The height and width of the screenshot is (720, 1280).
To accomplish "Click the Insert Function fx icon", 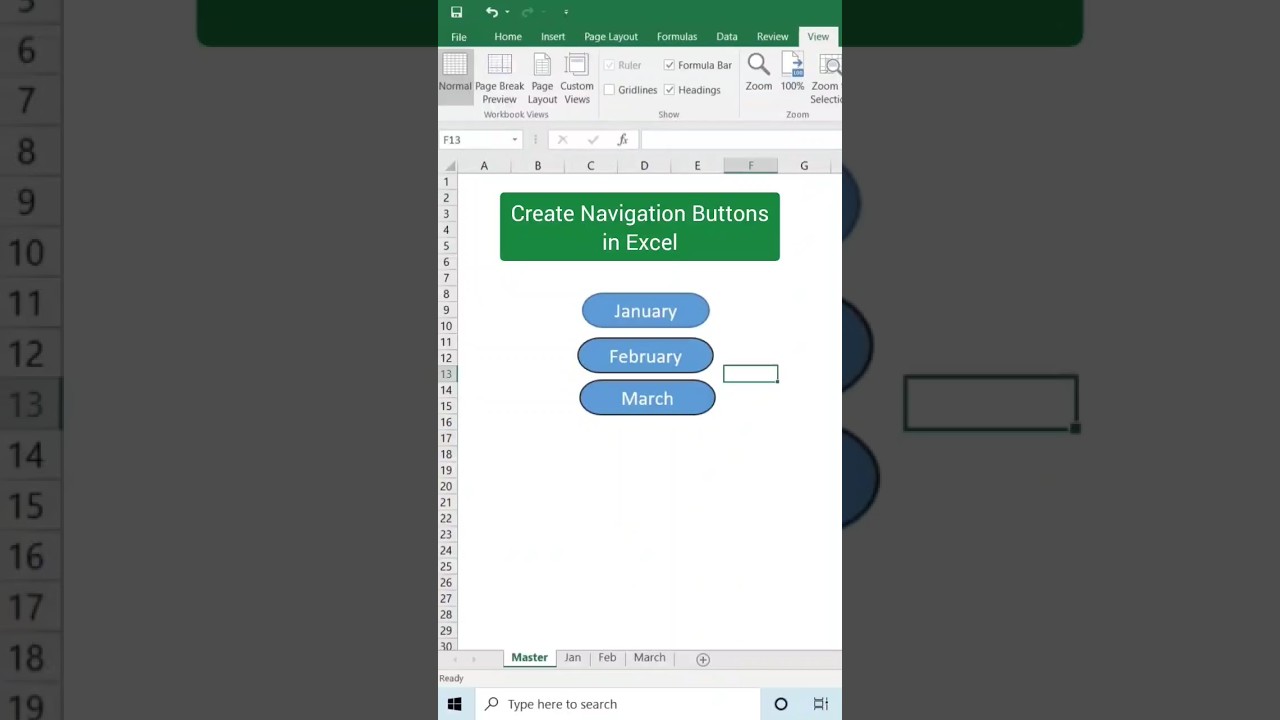I will click(x=622, y=140).
